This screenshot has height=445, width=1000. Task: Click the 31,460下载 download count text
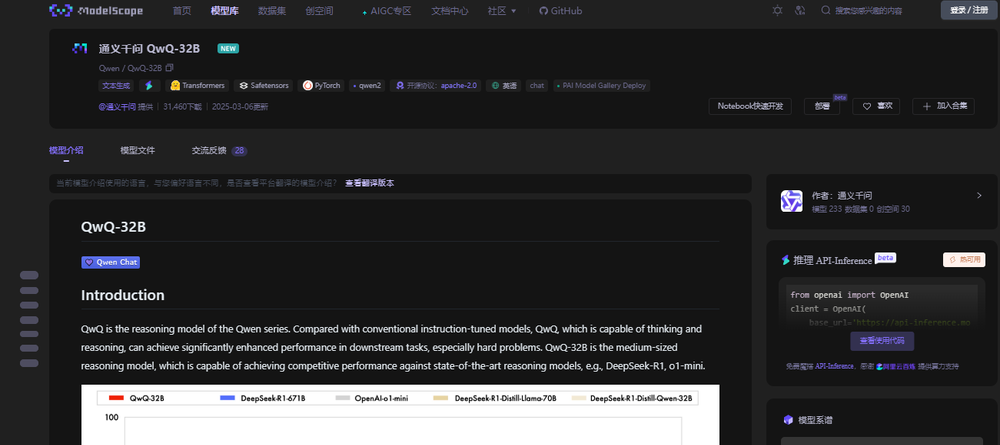pos(182,106)
